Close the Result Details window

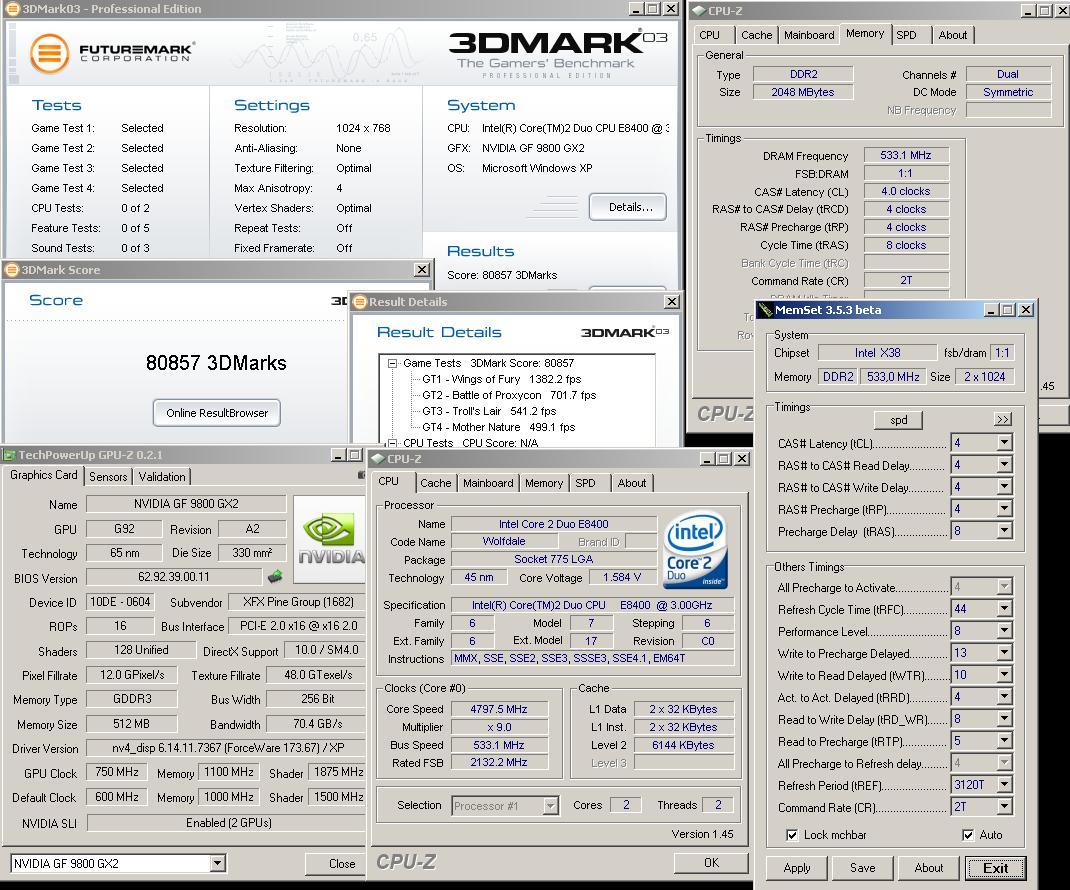pyautogui.click(x=671, y=302)
